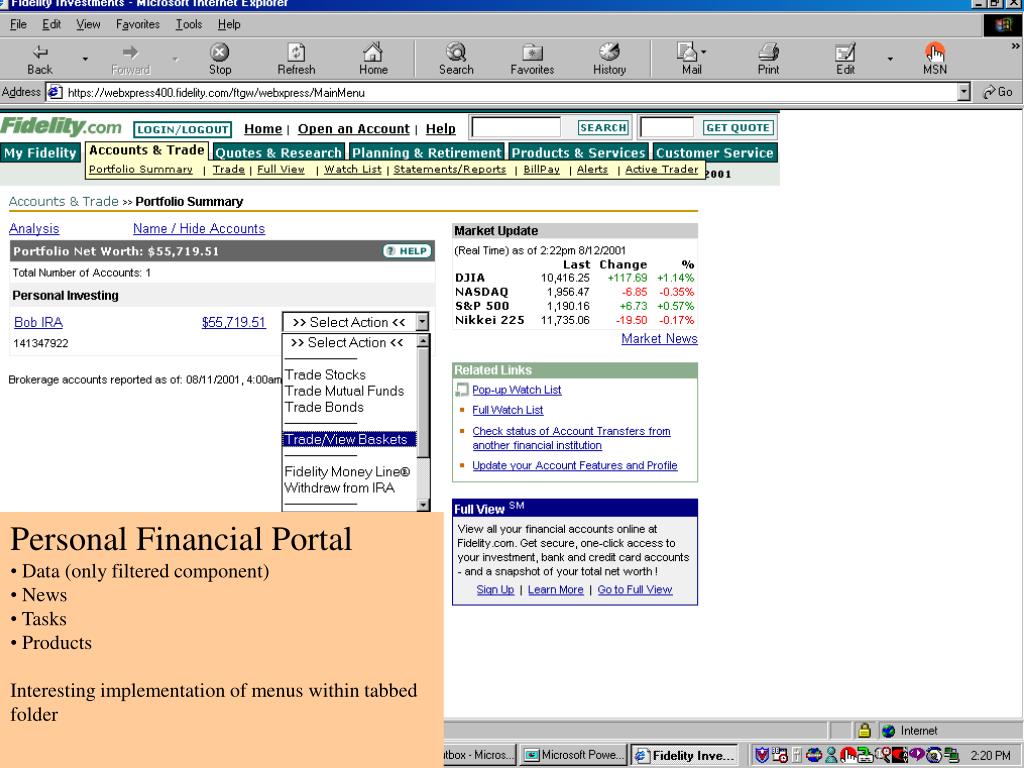
Task: Click Update your Account Features and Profile
Action: [575, 466]
